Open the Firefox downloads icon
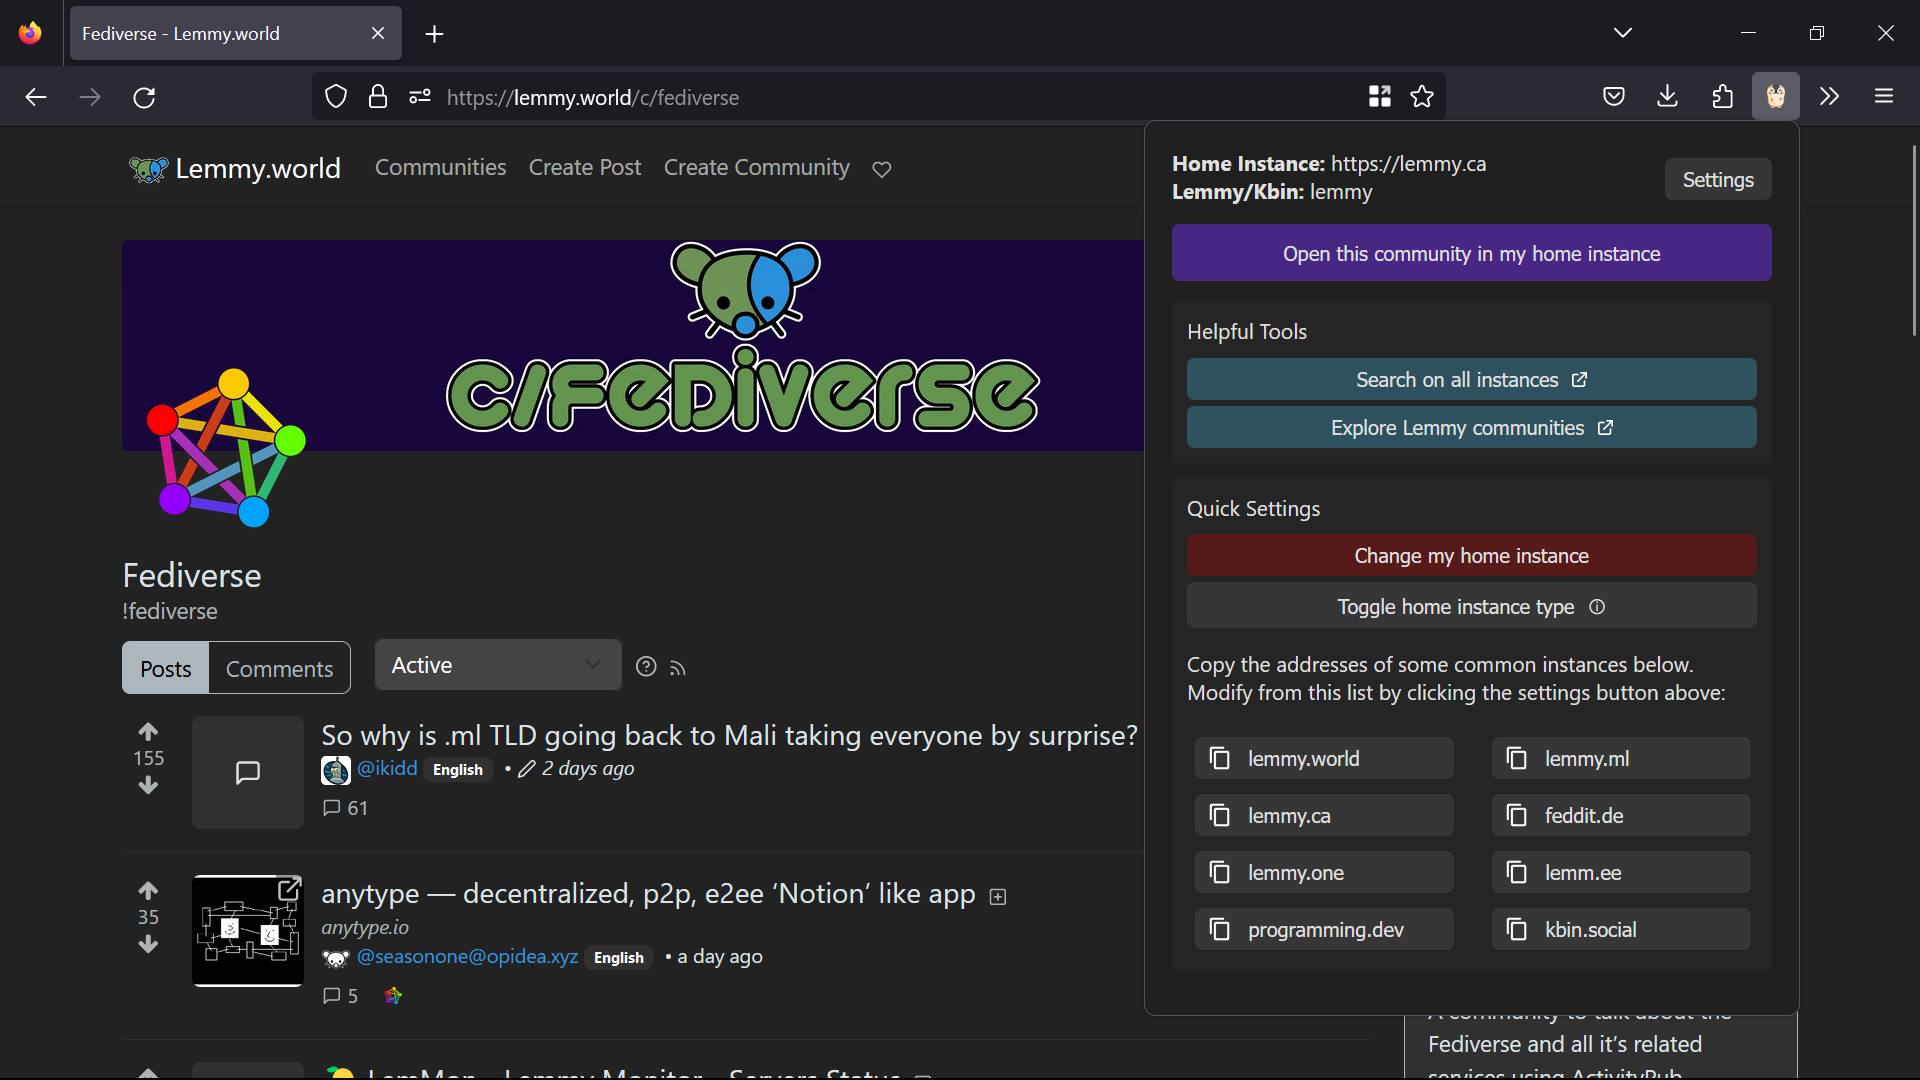Image resolution: width=1920 pixels, height=1080 pixels. coord(1667,97)
